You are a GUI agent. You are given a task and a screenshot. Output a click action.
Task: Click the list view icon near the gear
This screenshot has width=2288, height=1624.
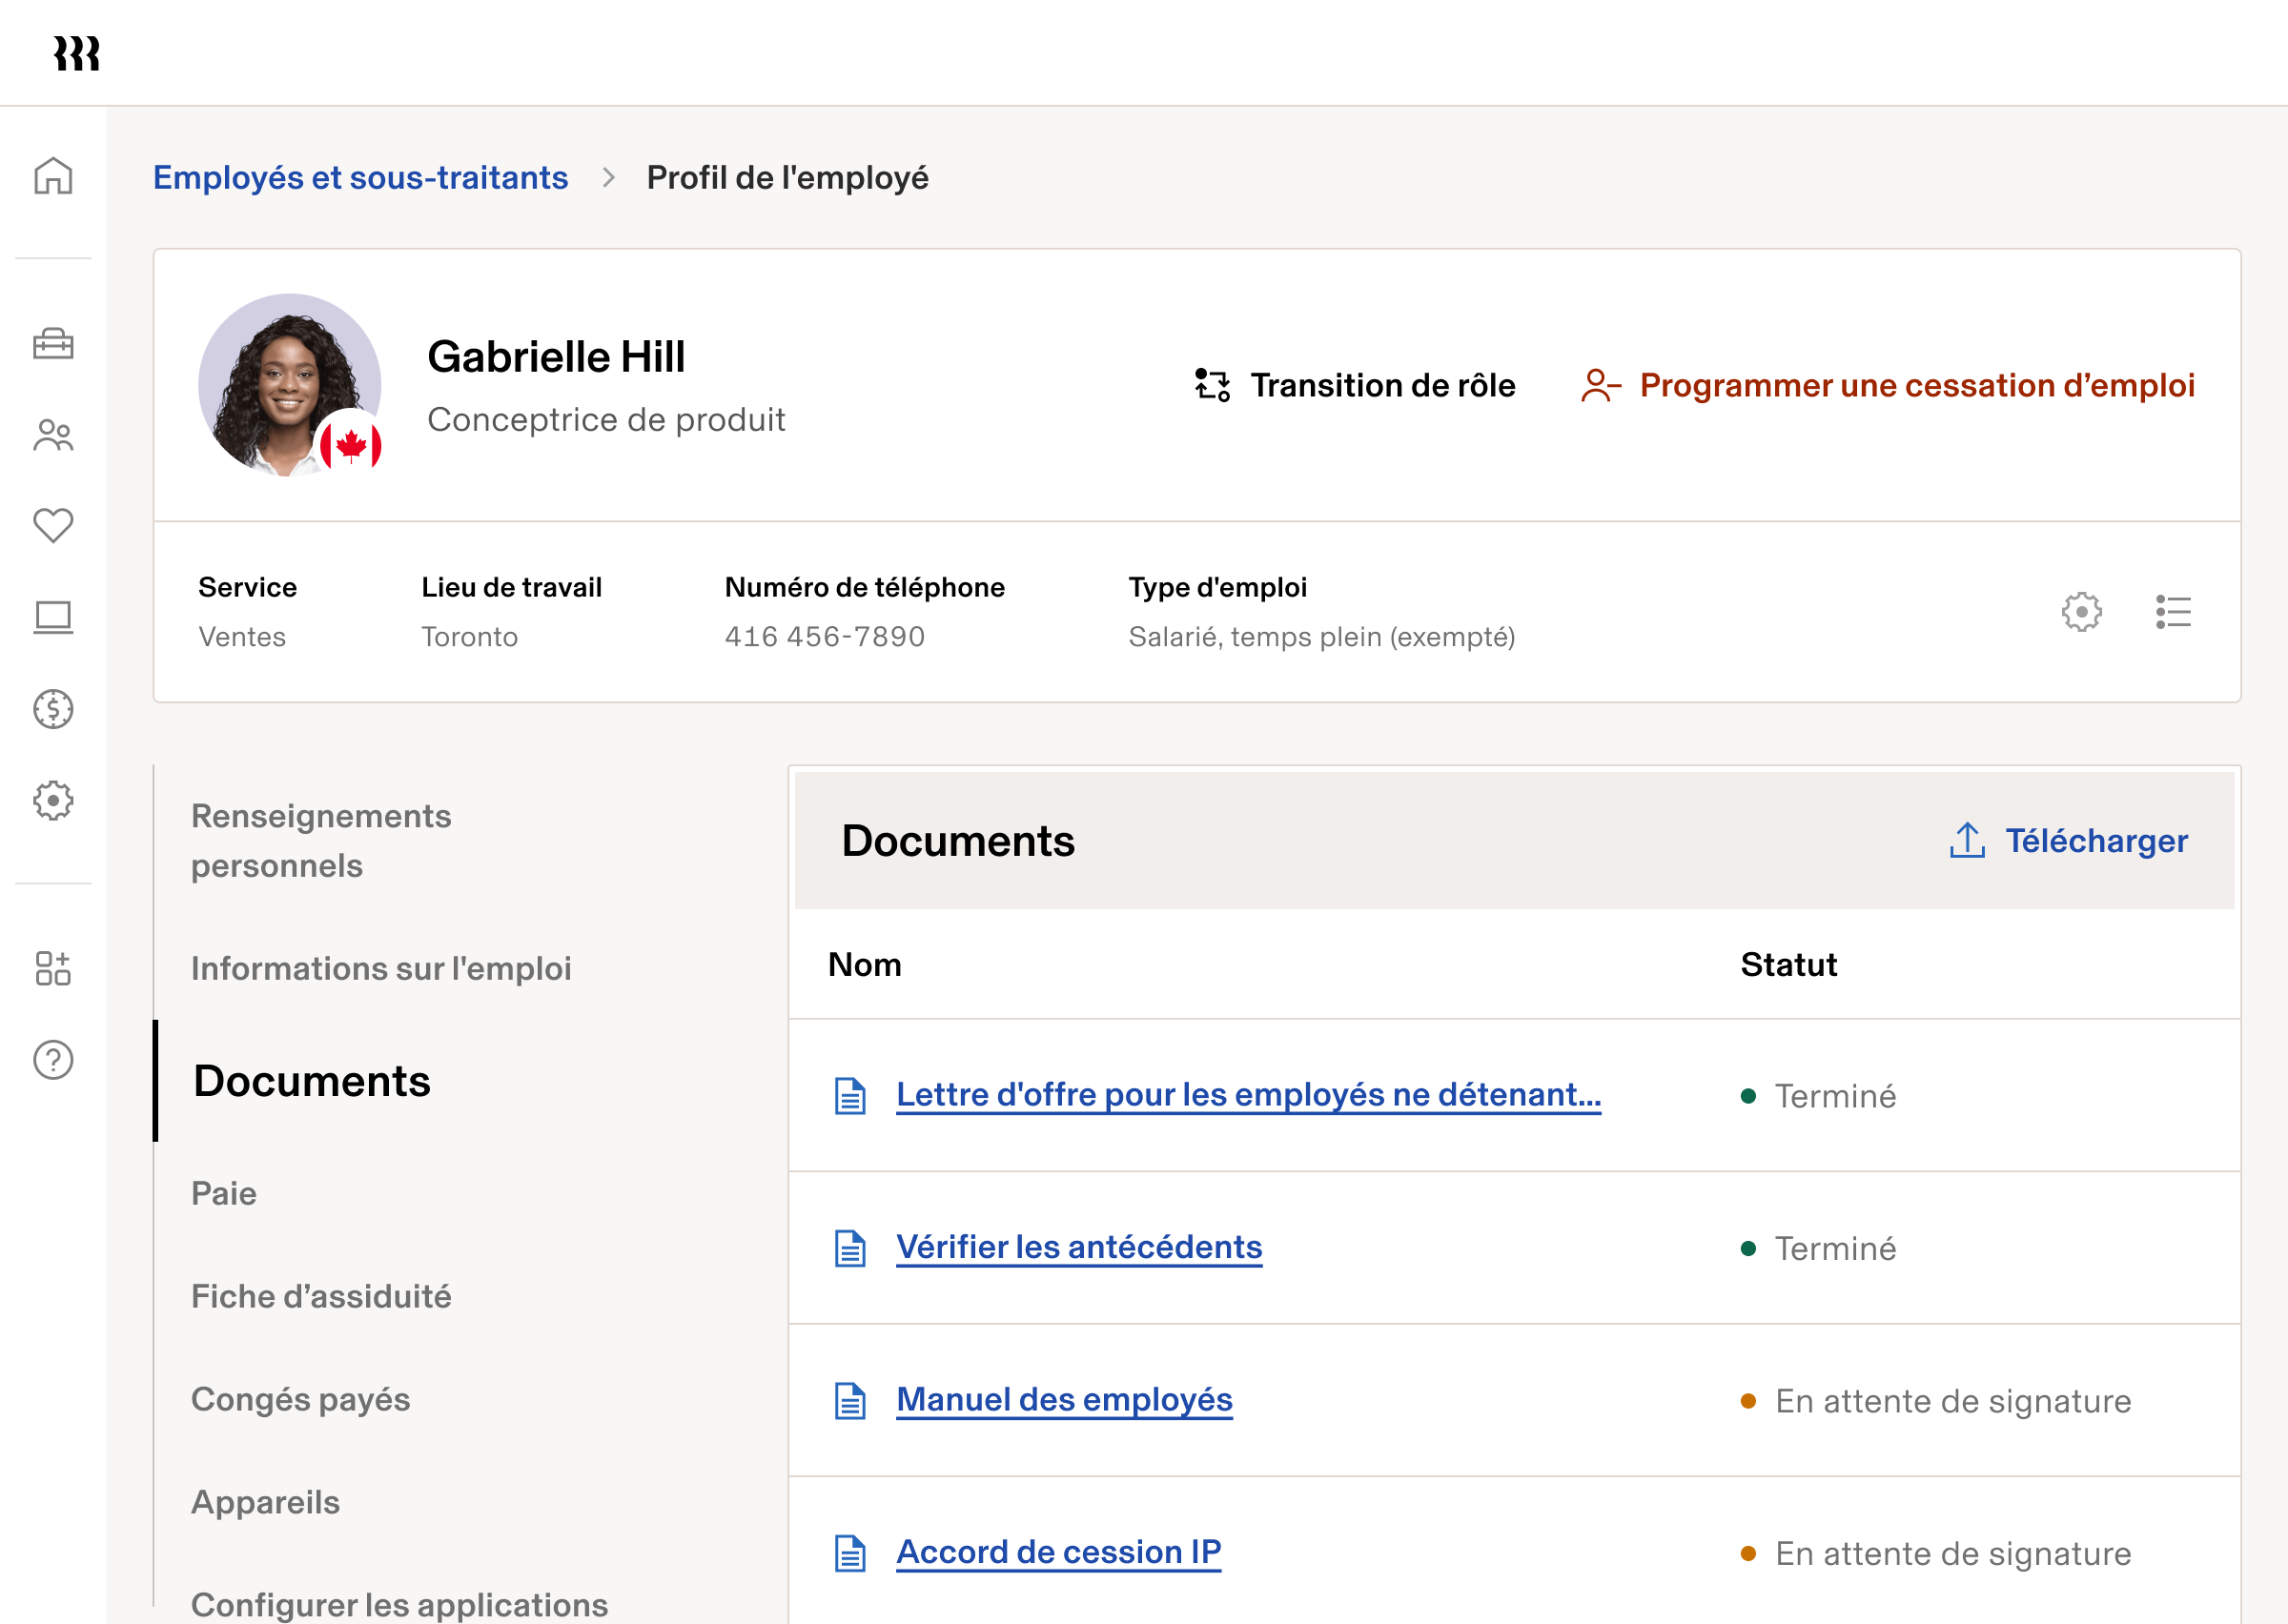[2174, 612]
